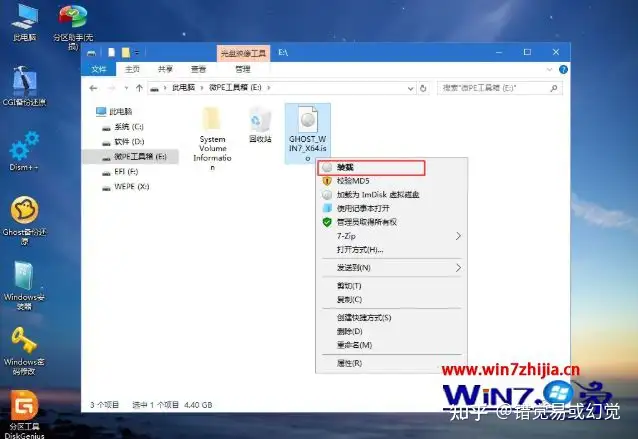Viewport: 638px width, 439px height.
Task: Click 微PE工具箱 (E:) address breadcrumb
Action: click(x=235, y=88)
